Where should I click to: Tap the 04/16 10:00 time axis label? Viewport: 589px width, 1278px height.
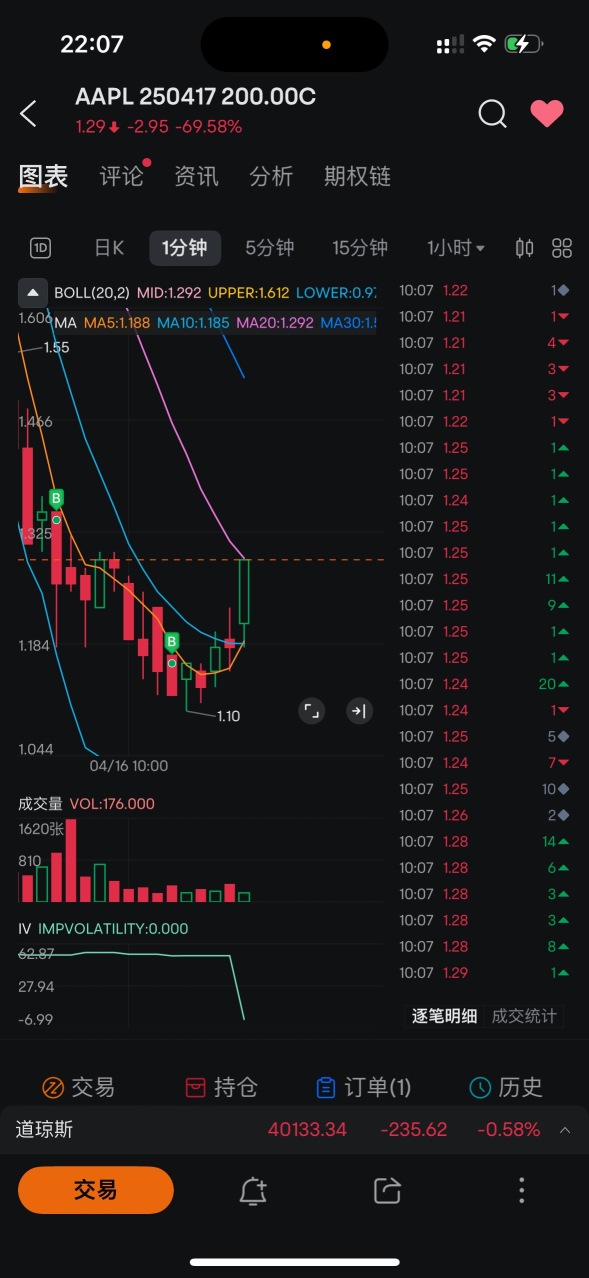[129, 766]
